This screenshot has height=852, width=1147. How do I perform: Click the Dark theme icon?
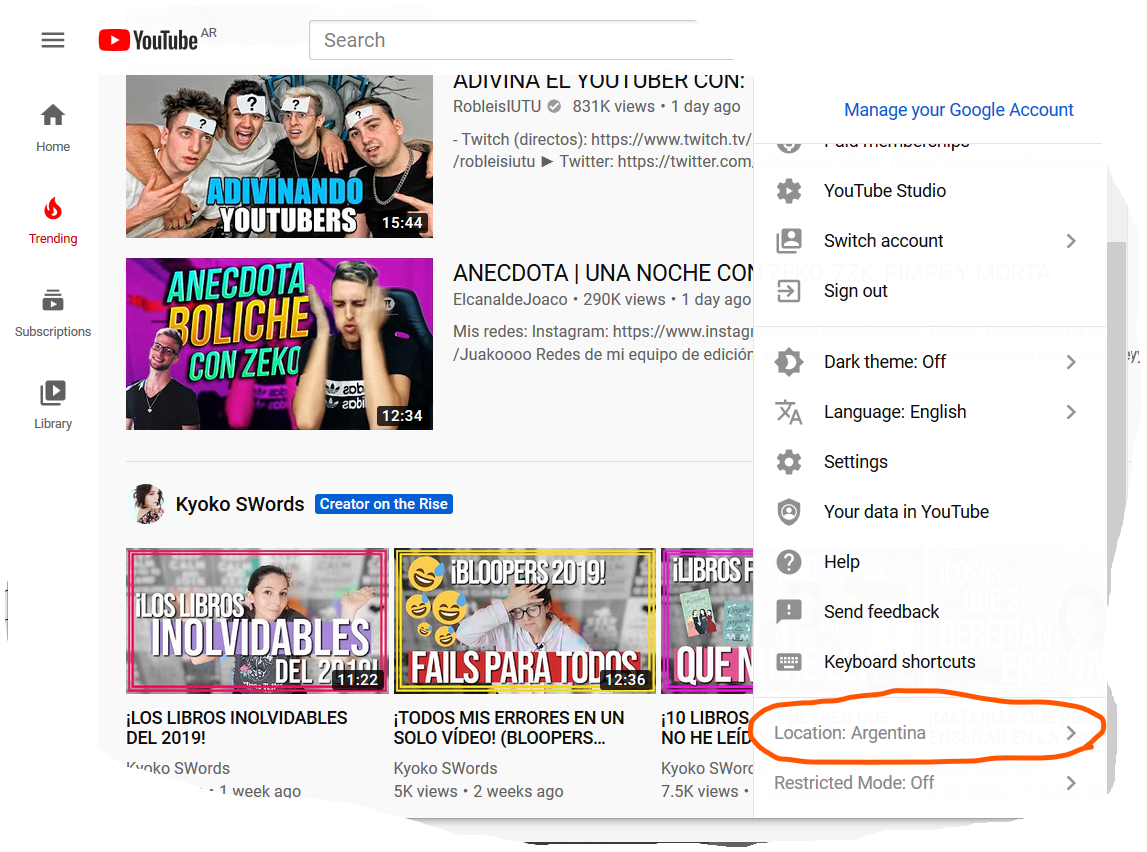(789, 362)
